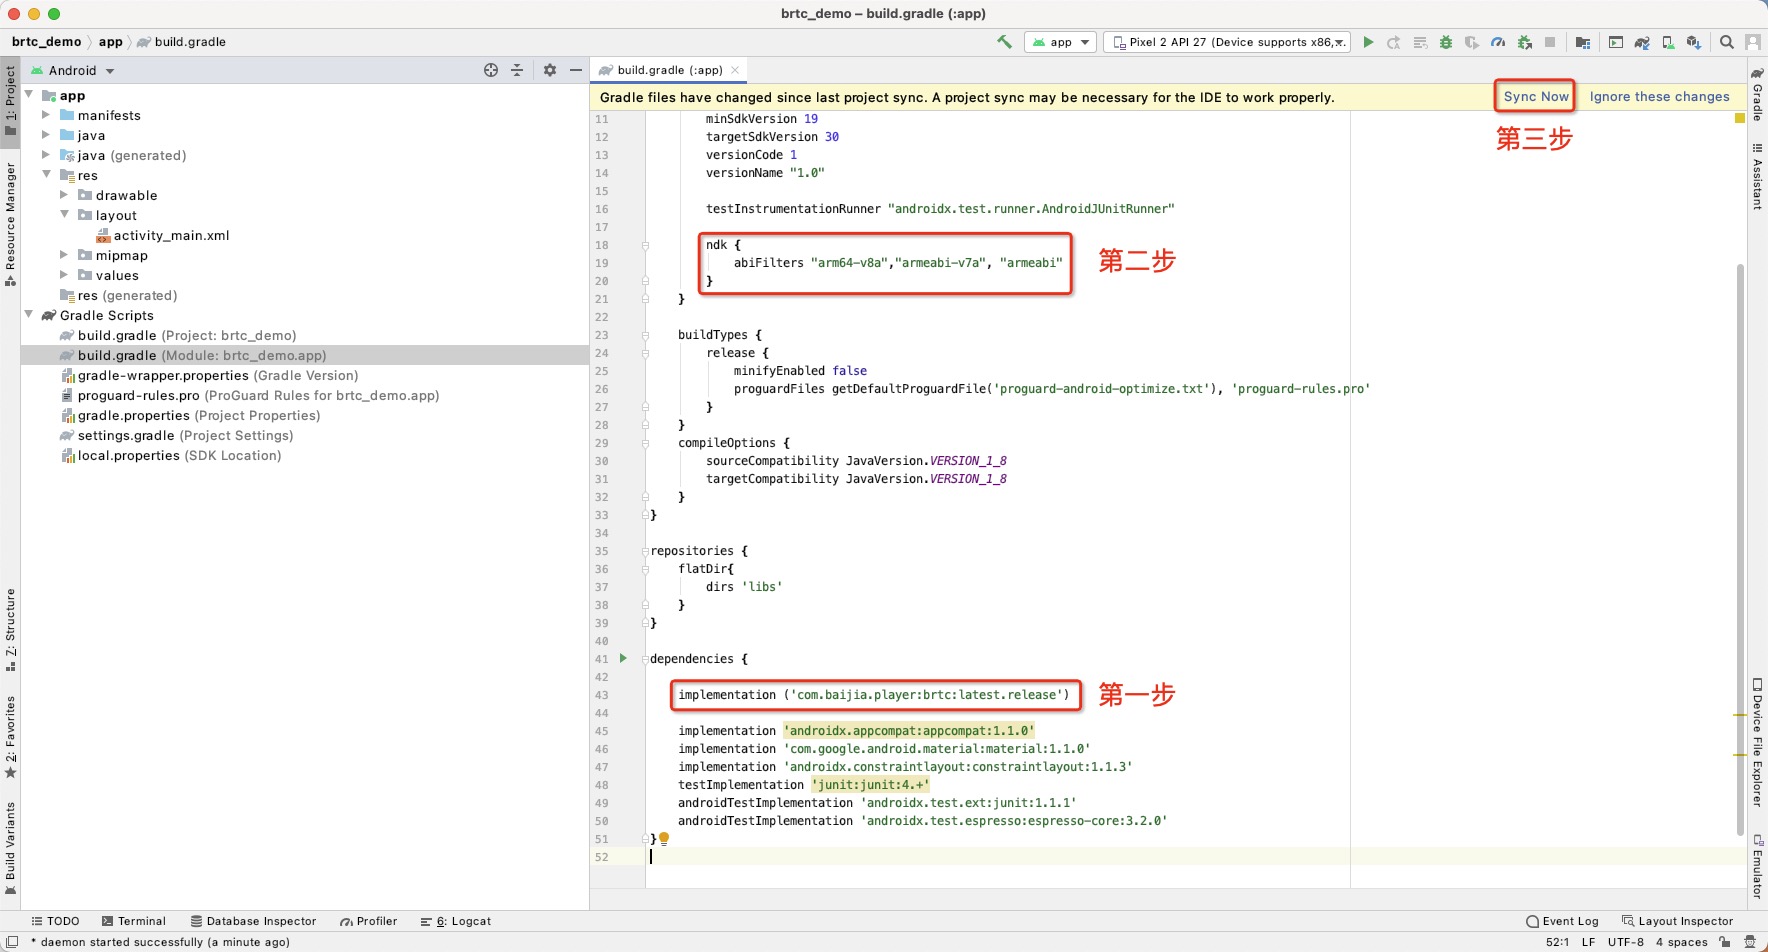Hide the Project panel with the minus icon
Screen dimensions: 1768x952
point(576,70)
